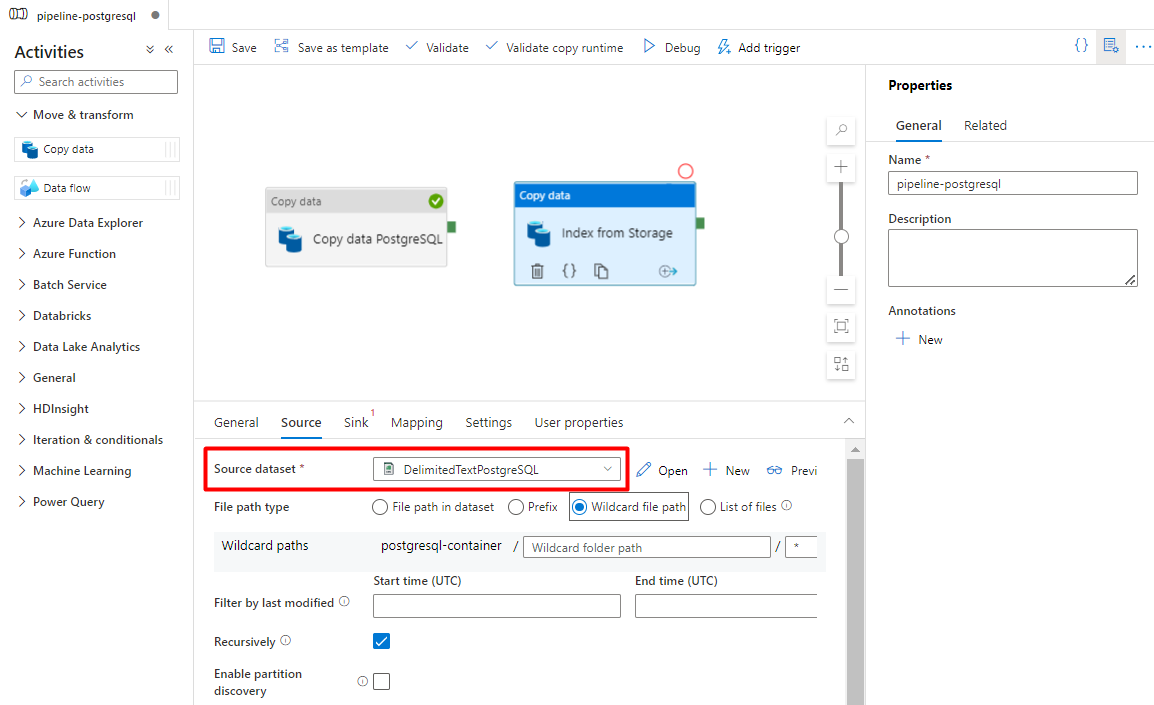Image resolution: width=1154 pixels, height=705 pixels.
Task: Click the pipeline Name field
Action: 1013,183
